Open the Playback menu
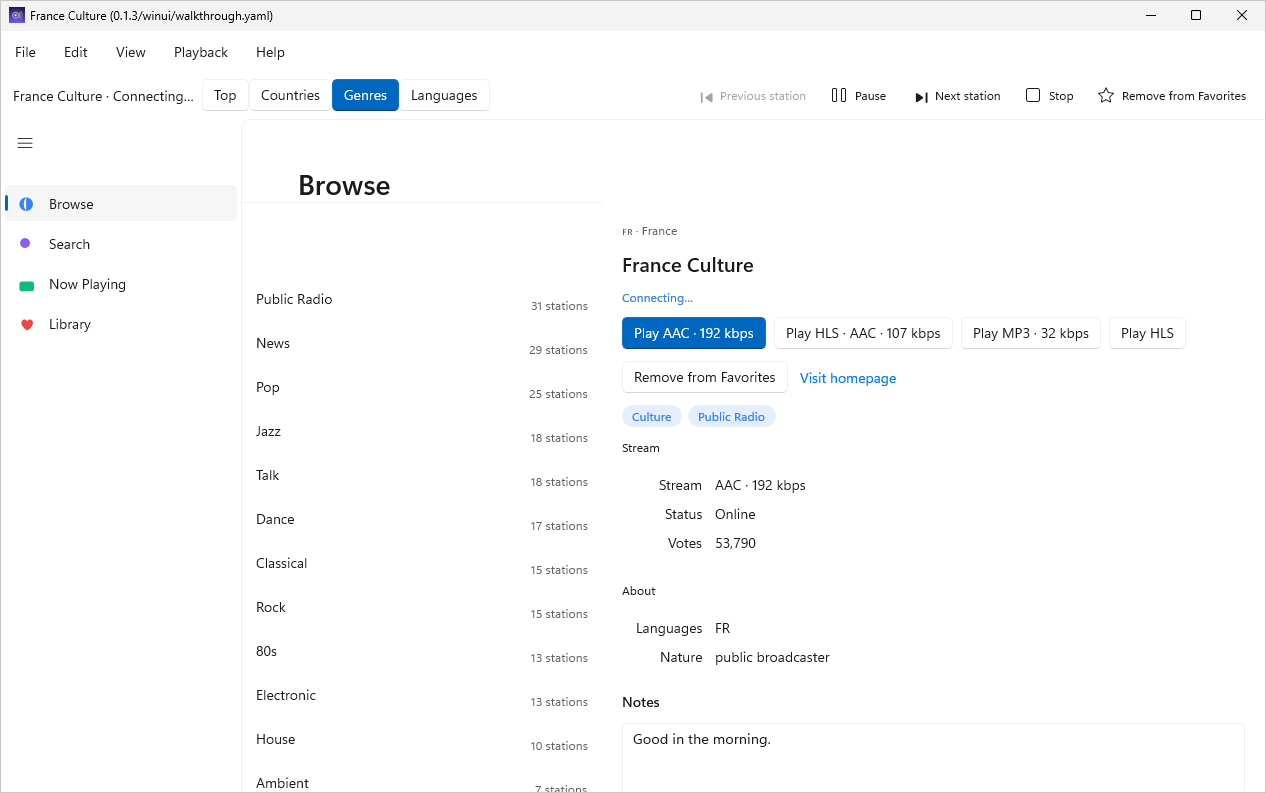The height and width of the screenshot is (793, 1266). pyautogui.click(x=201, y=52)
